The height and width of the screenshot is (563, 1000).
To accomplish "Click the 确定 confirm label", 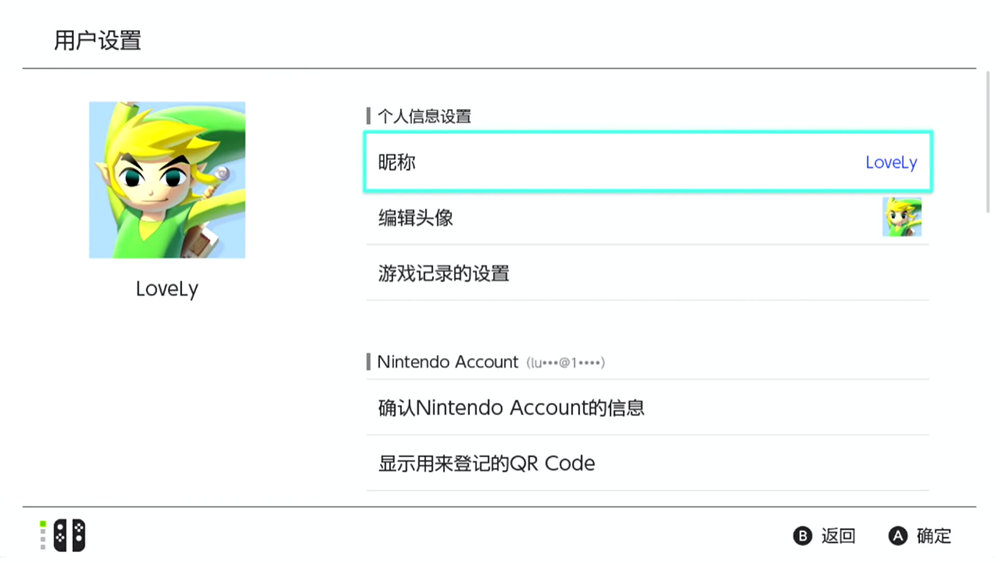I will [934, 536].
